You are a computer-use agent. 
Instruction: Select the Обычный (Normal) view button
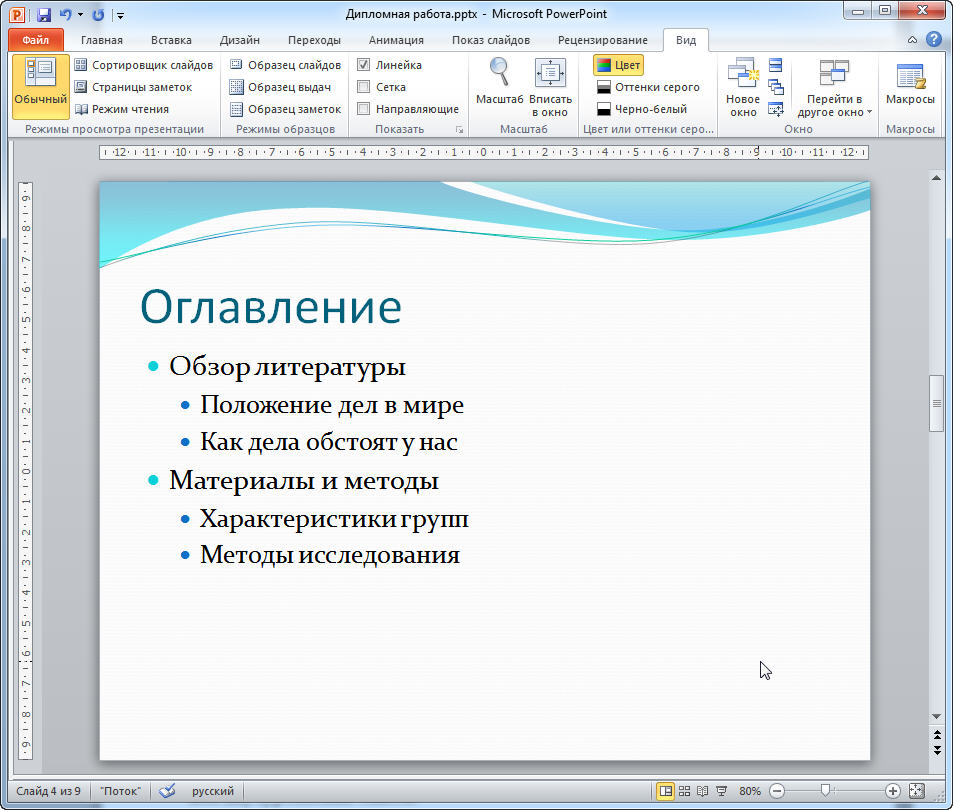tap(41, 86)
